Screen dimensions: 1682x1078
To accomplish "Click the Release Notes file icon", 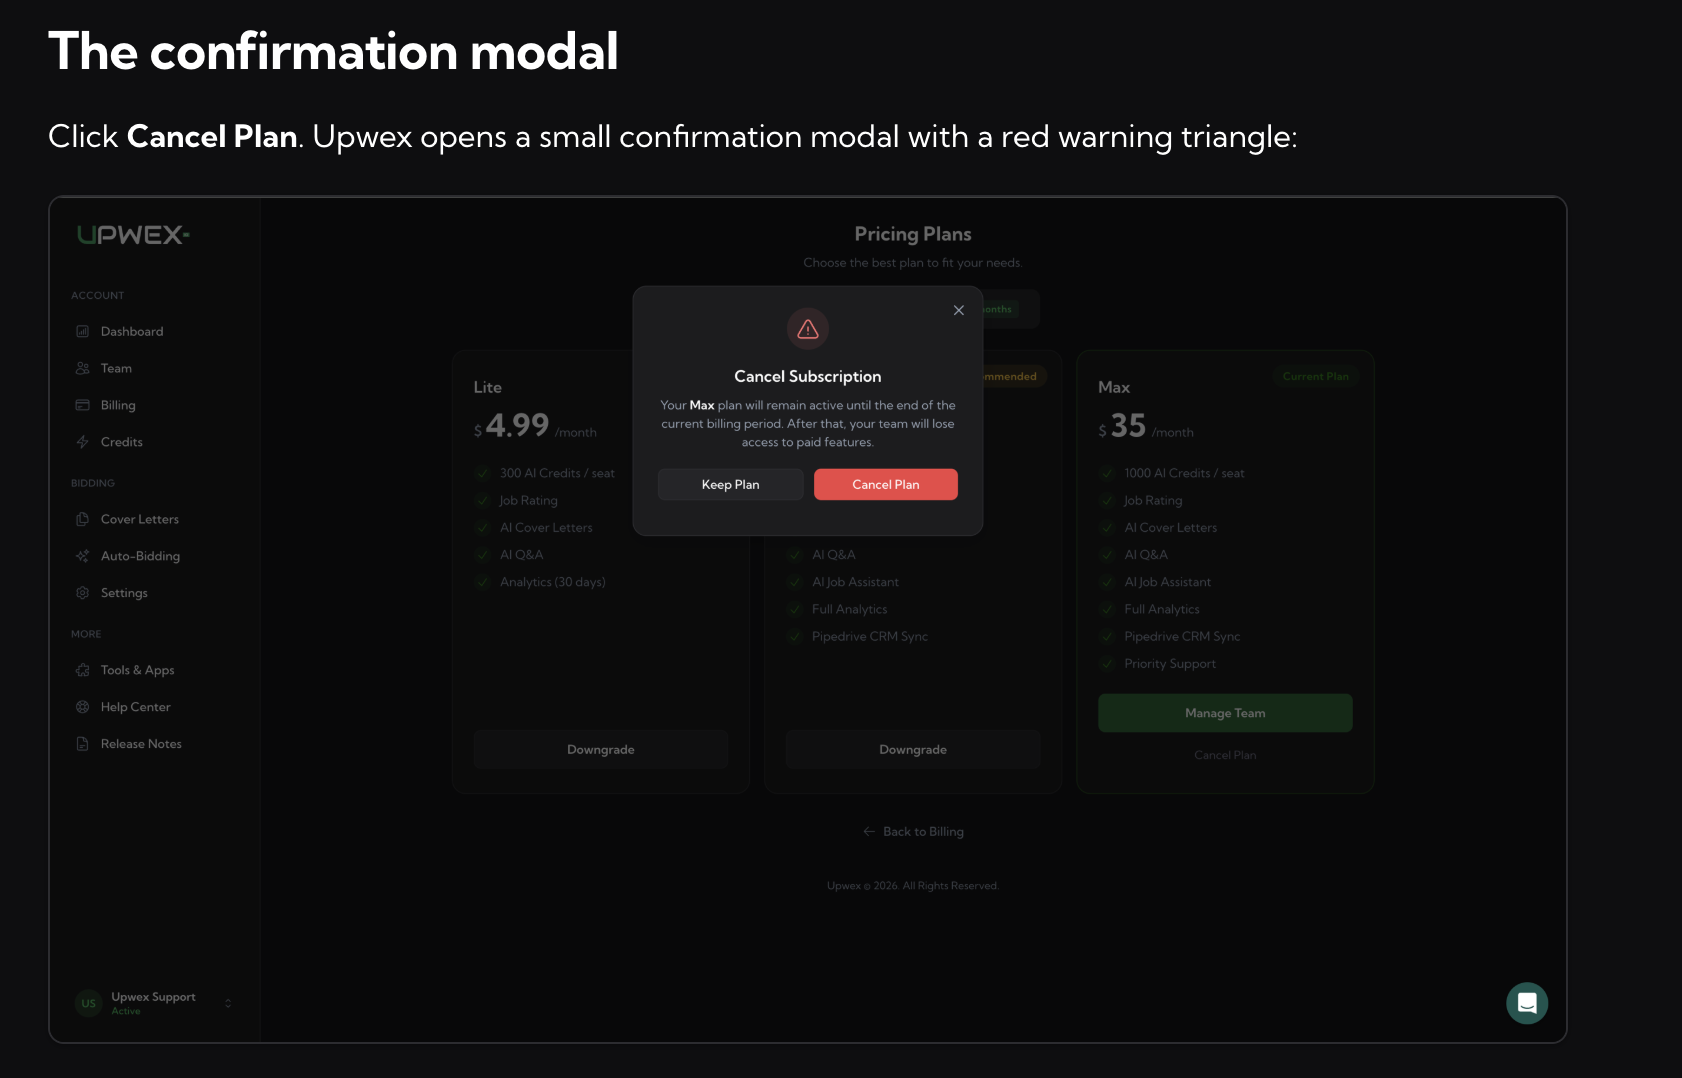I will [x=83, y=744].
